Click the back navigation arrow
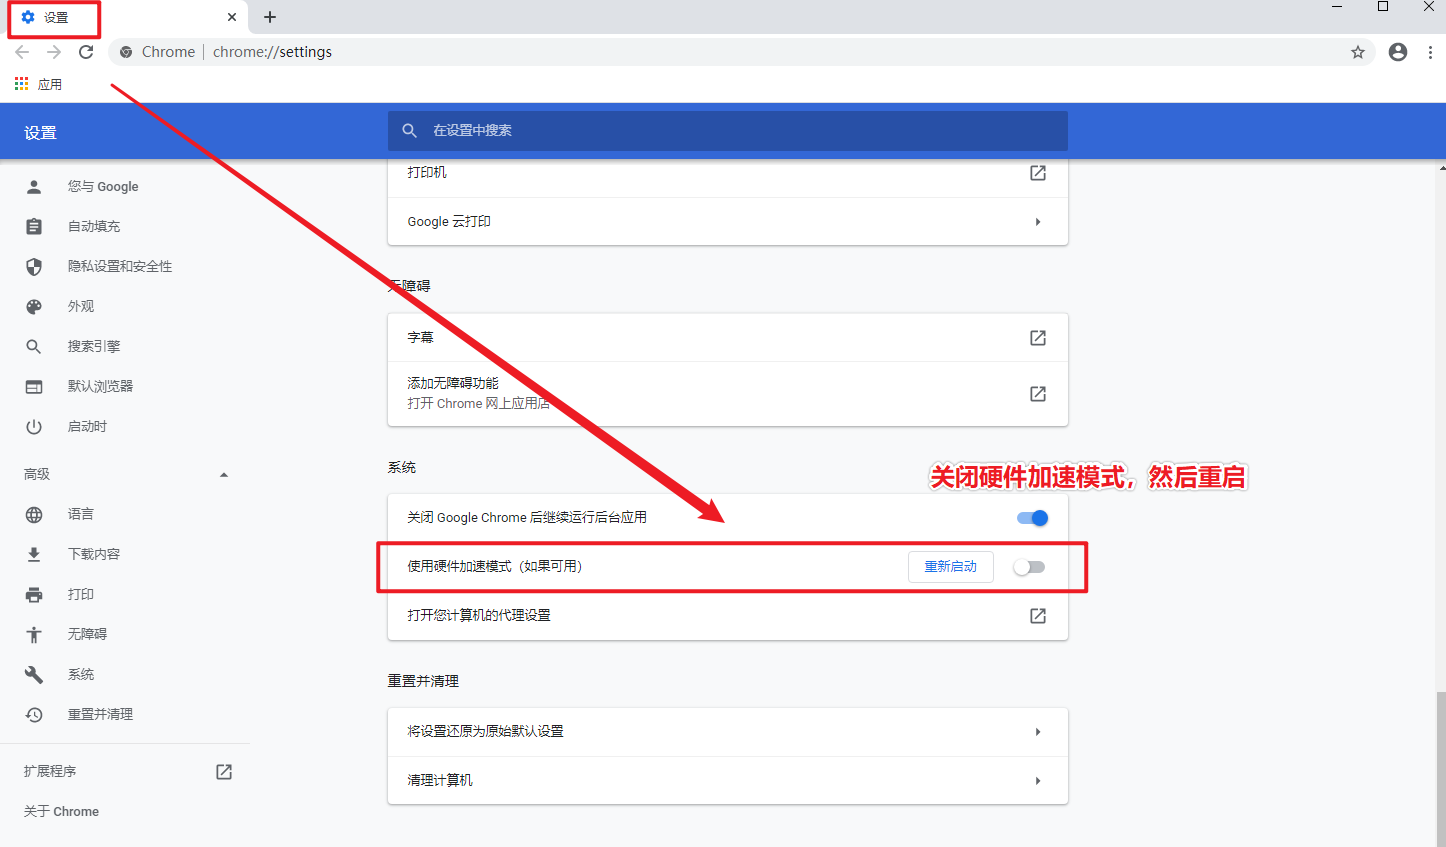Screen dimensions: 1446x847 22,52
